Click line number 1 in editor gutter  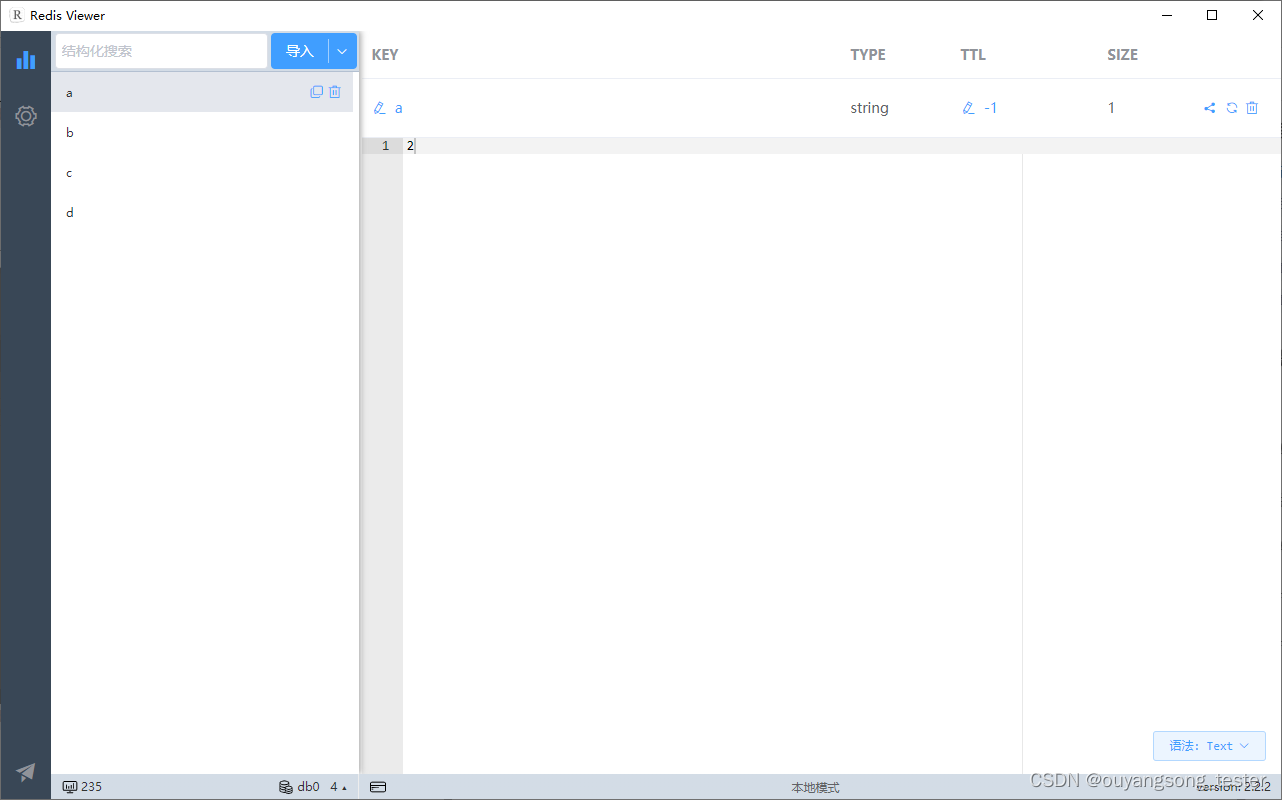click(386, 146)
